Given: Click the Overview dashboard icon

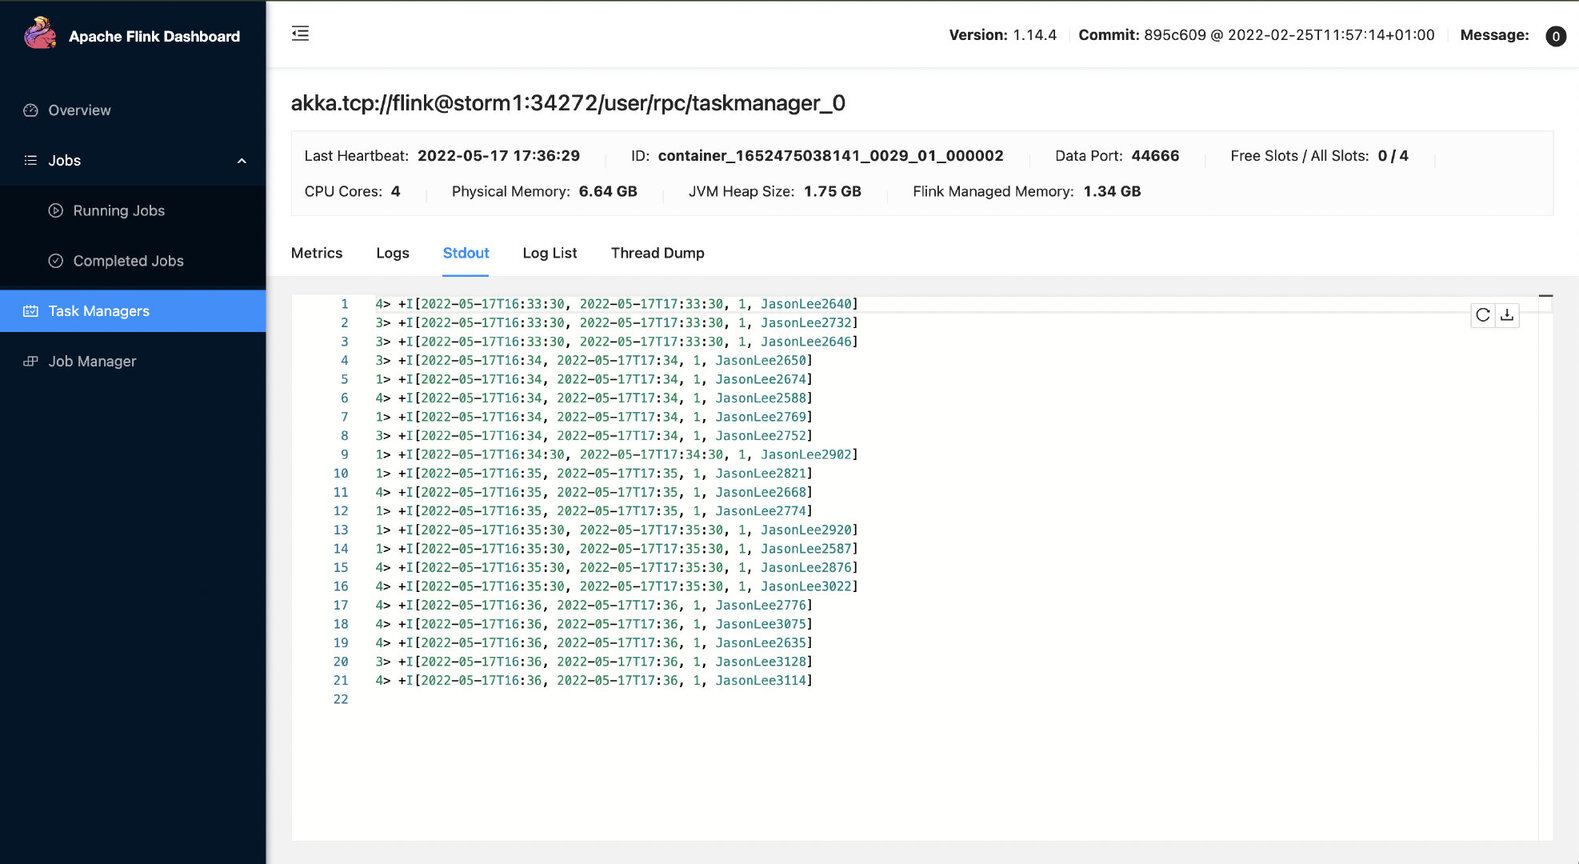Looking at the screenshot, I should point(31,110).
